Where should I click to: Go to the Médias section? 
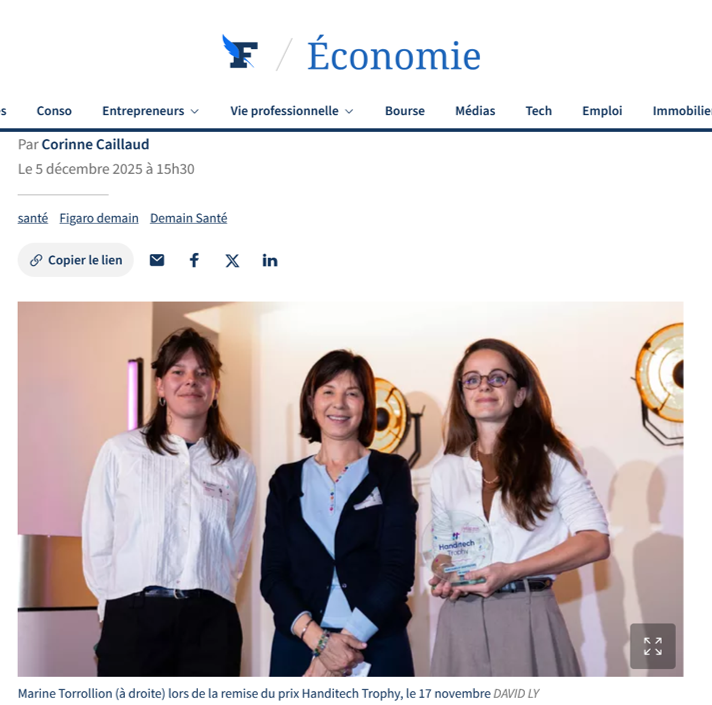click(x=475, y=111)
